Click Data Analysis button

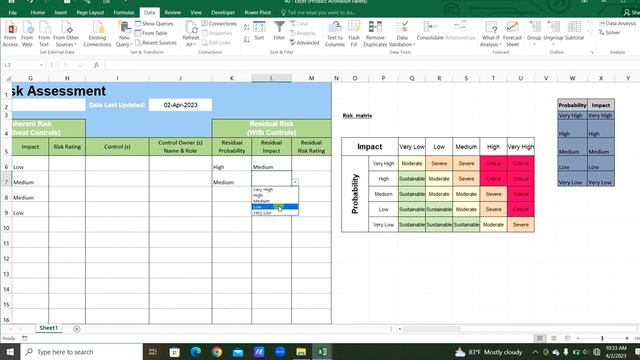tap(617, 24)
